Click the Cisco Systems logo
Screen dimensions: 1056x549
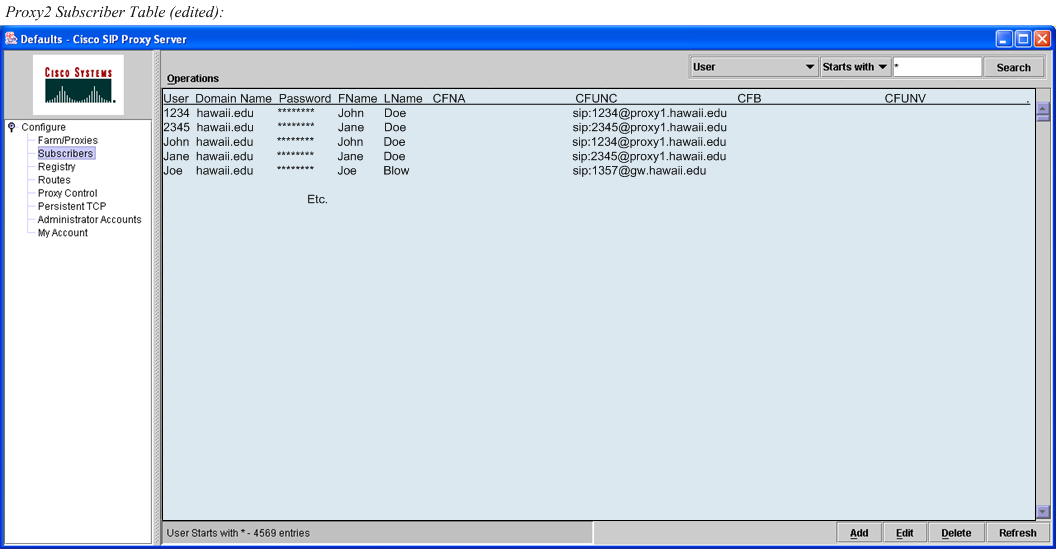point(78,85)
